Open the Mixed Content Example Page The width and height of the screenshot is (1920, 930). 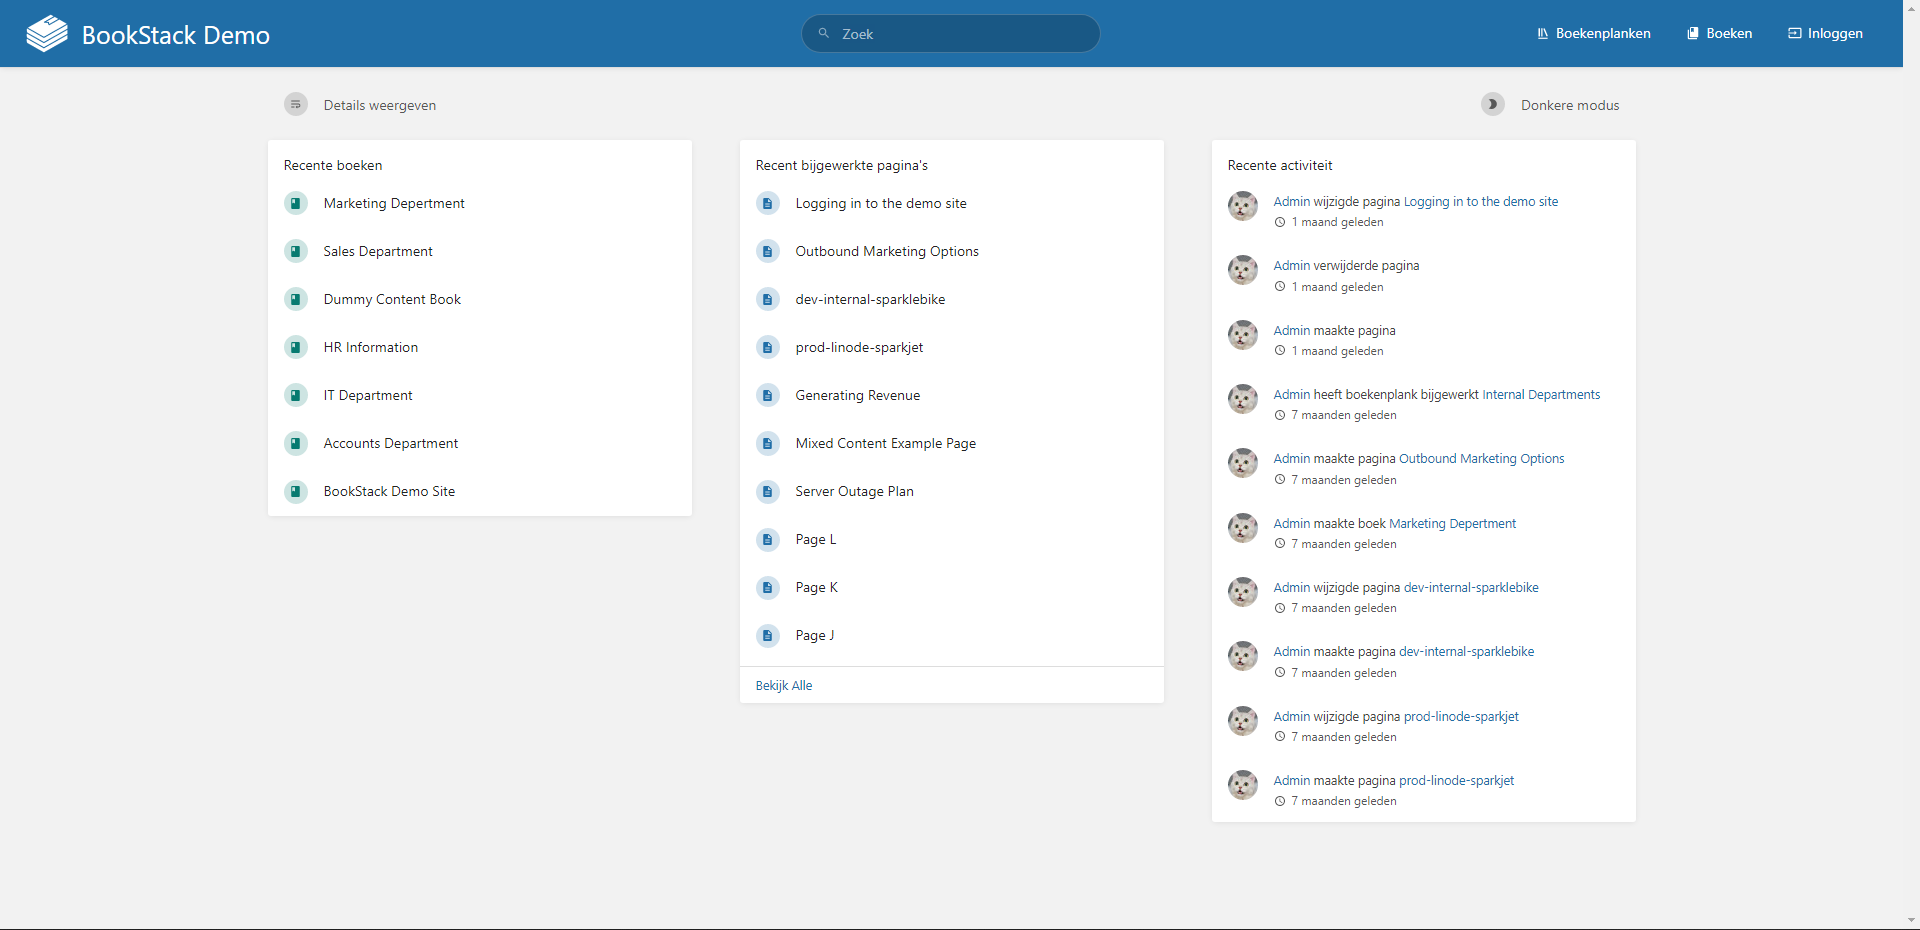coord(885,444)
